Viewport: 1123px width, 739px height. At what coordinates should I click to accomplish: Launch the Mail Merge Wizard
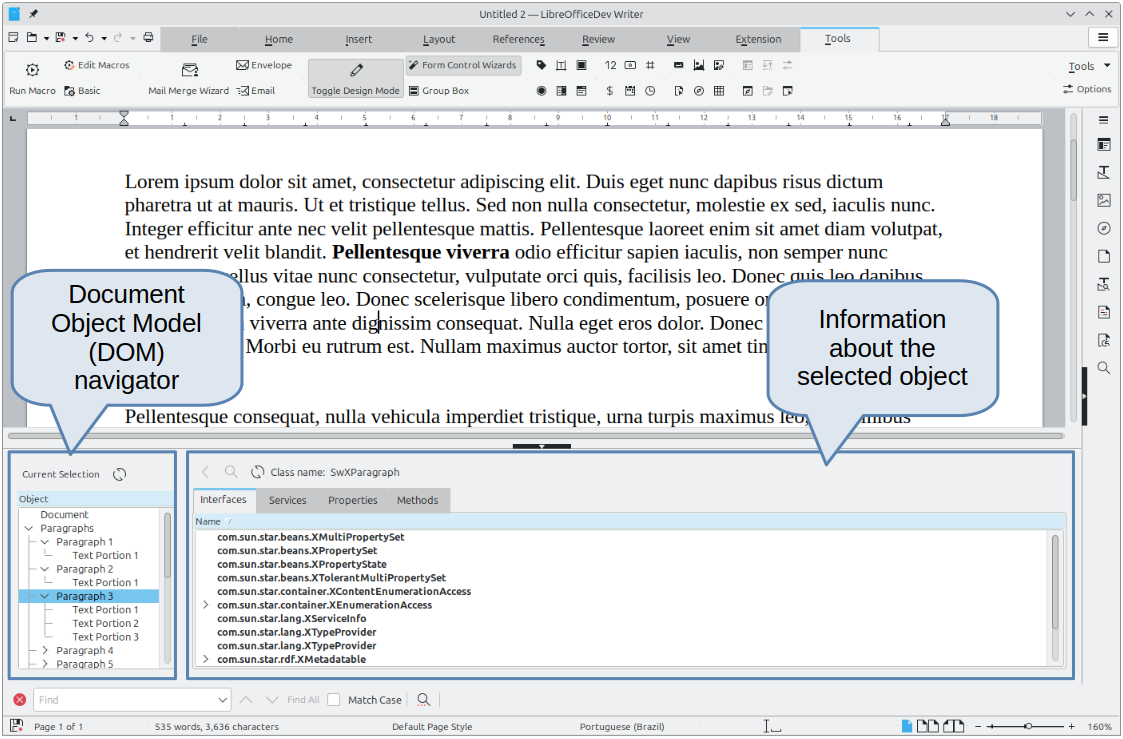click(189, 77)
